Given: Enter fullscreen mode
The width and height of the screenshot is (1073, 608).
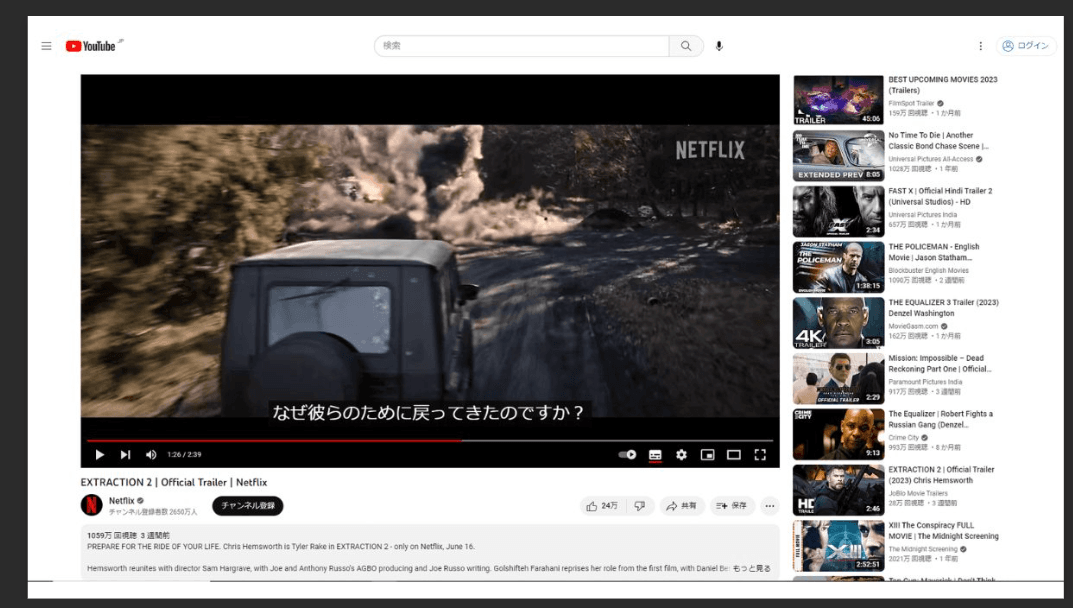Looking at the screenshot, I should point(760,455).
